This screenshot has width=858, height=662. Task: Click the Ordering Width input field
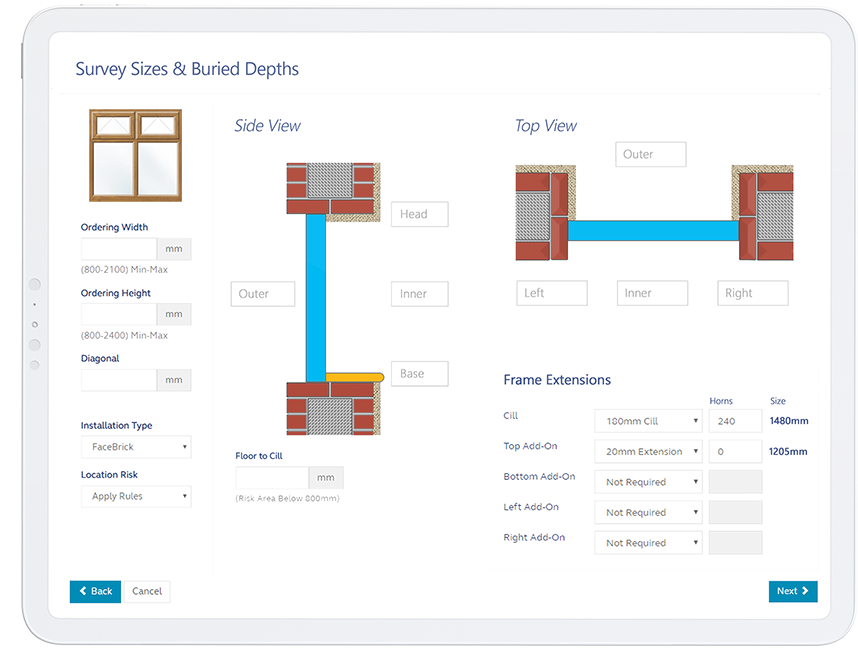pos(118,249)
